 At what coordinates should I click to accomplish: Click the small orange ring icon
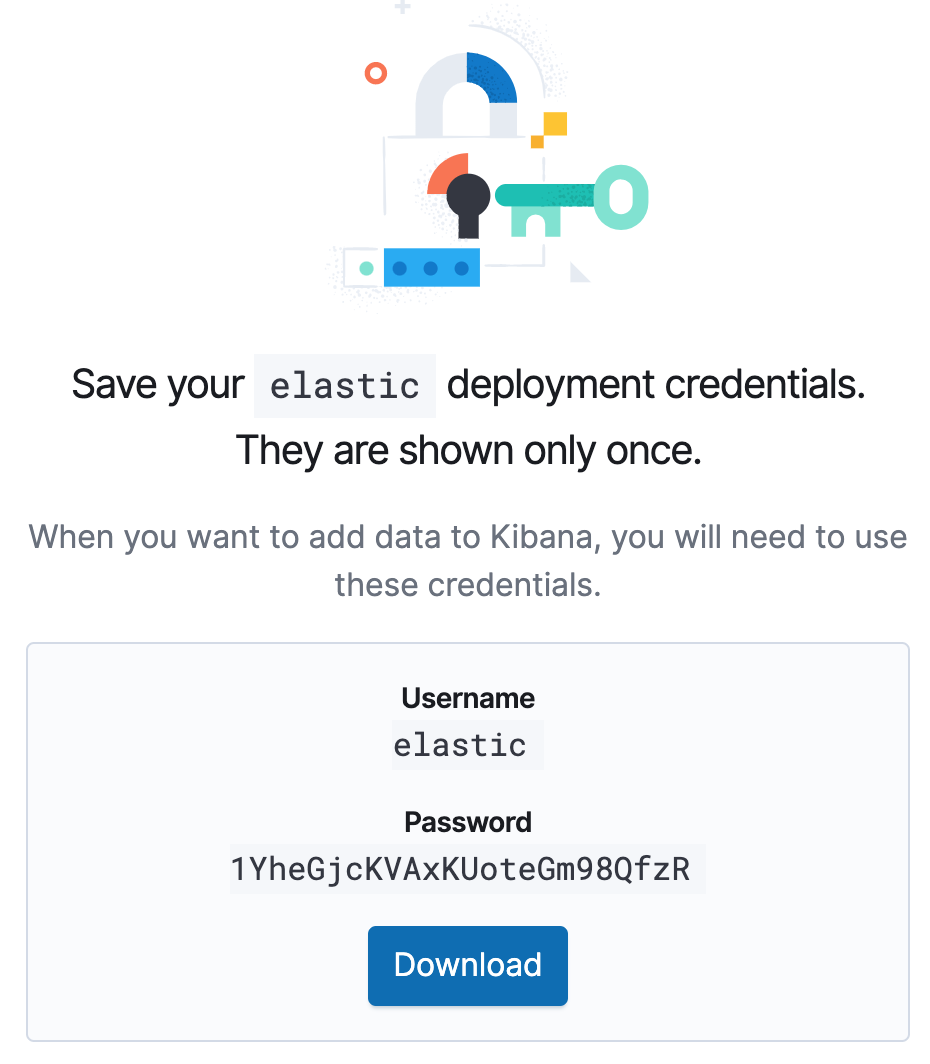(376, 72)
